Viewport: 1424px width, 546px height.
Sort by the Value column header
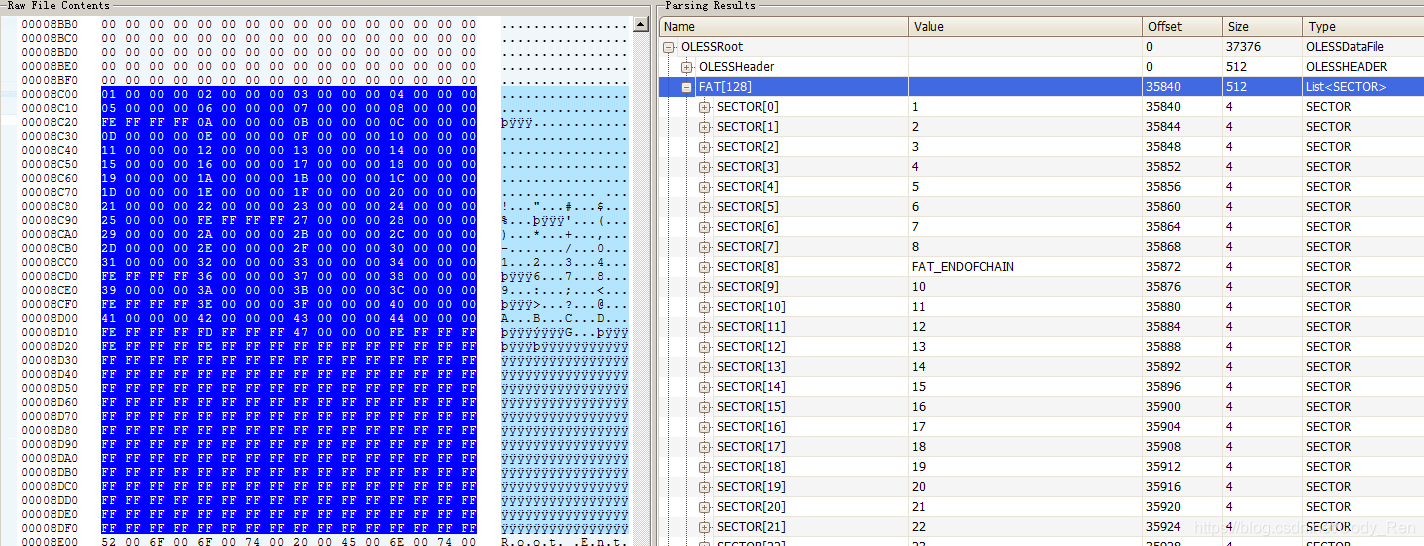click(1026, 27)
